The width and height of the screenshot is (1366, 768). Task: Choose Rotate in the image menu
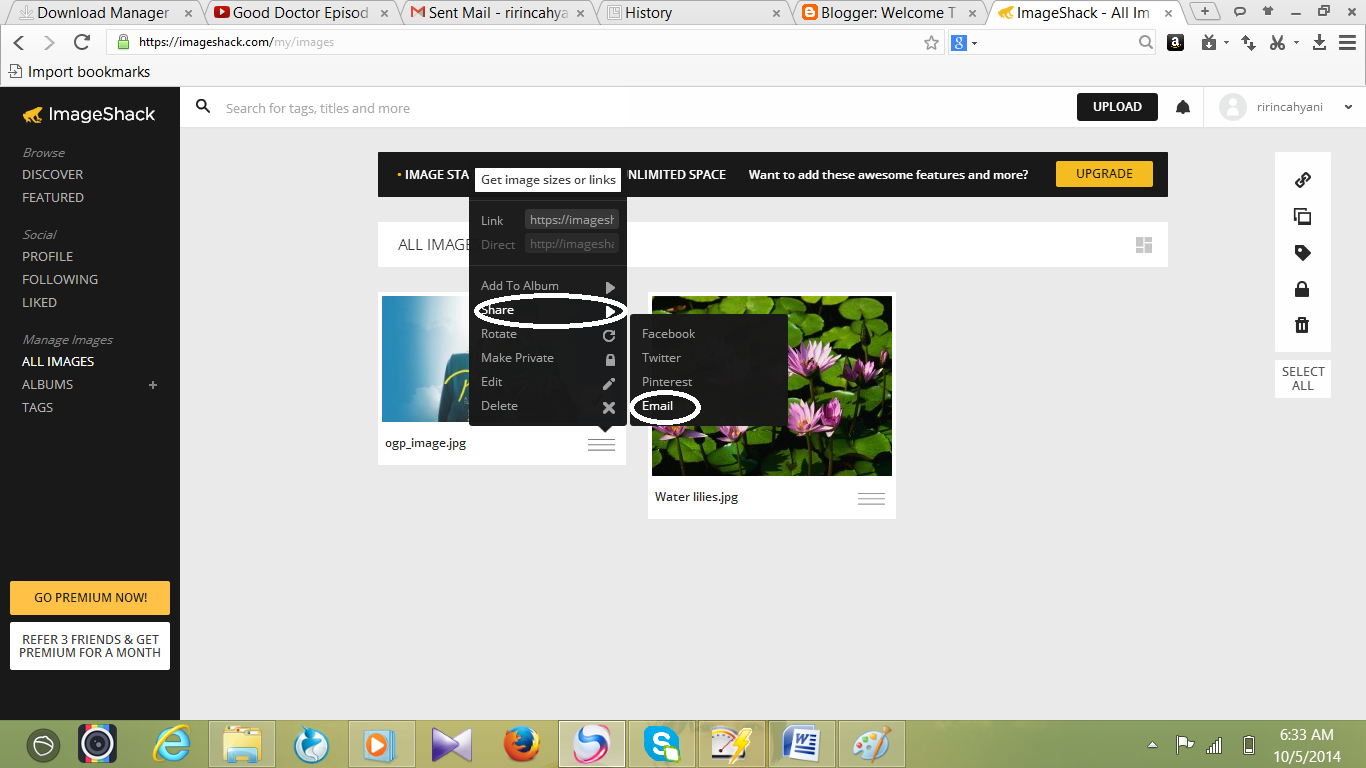[x=548, y=334]
